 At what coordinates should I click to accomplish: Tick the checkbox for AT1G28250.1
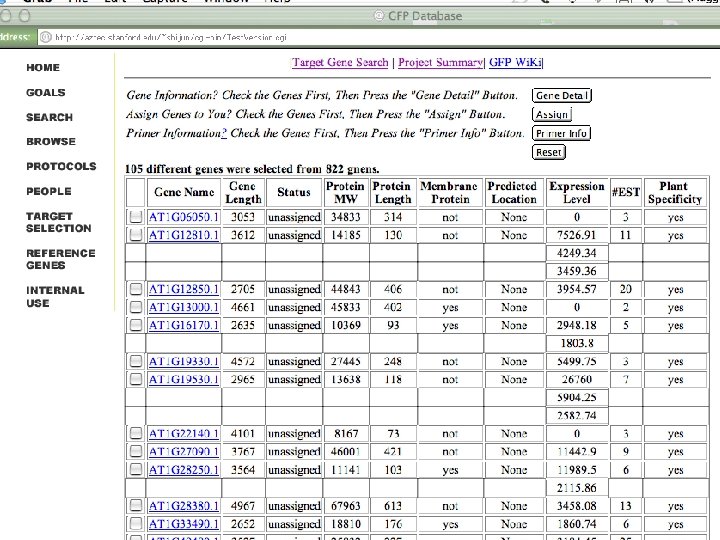135,470
